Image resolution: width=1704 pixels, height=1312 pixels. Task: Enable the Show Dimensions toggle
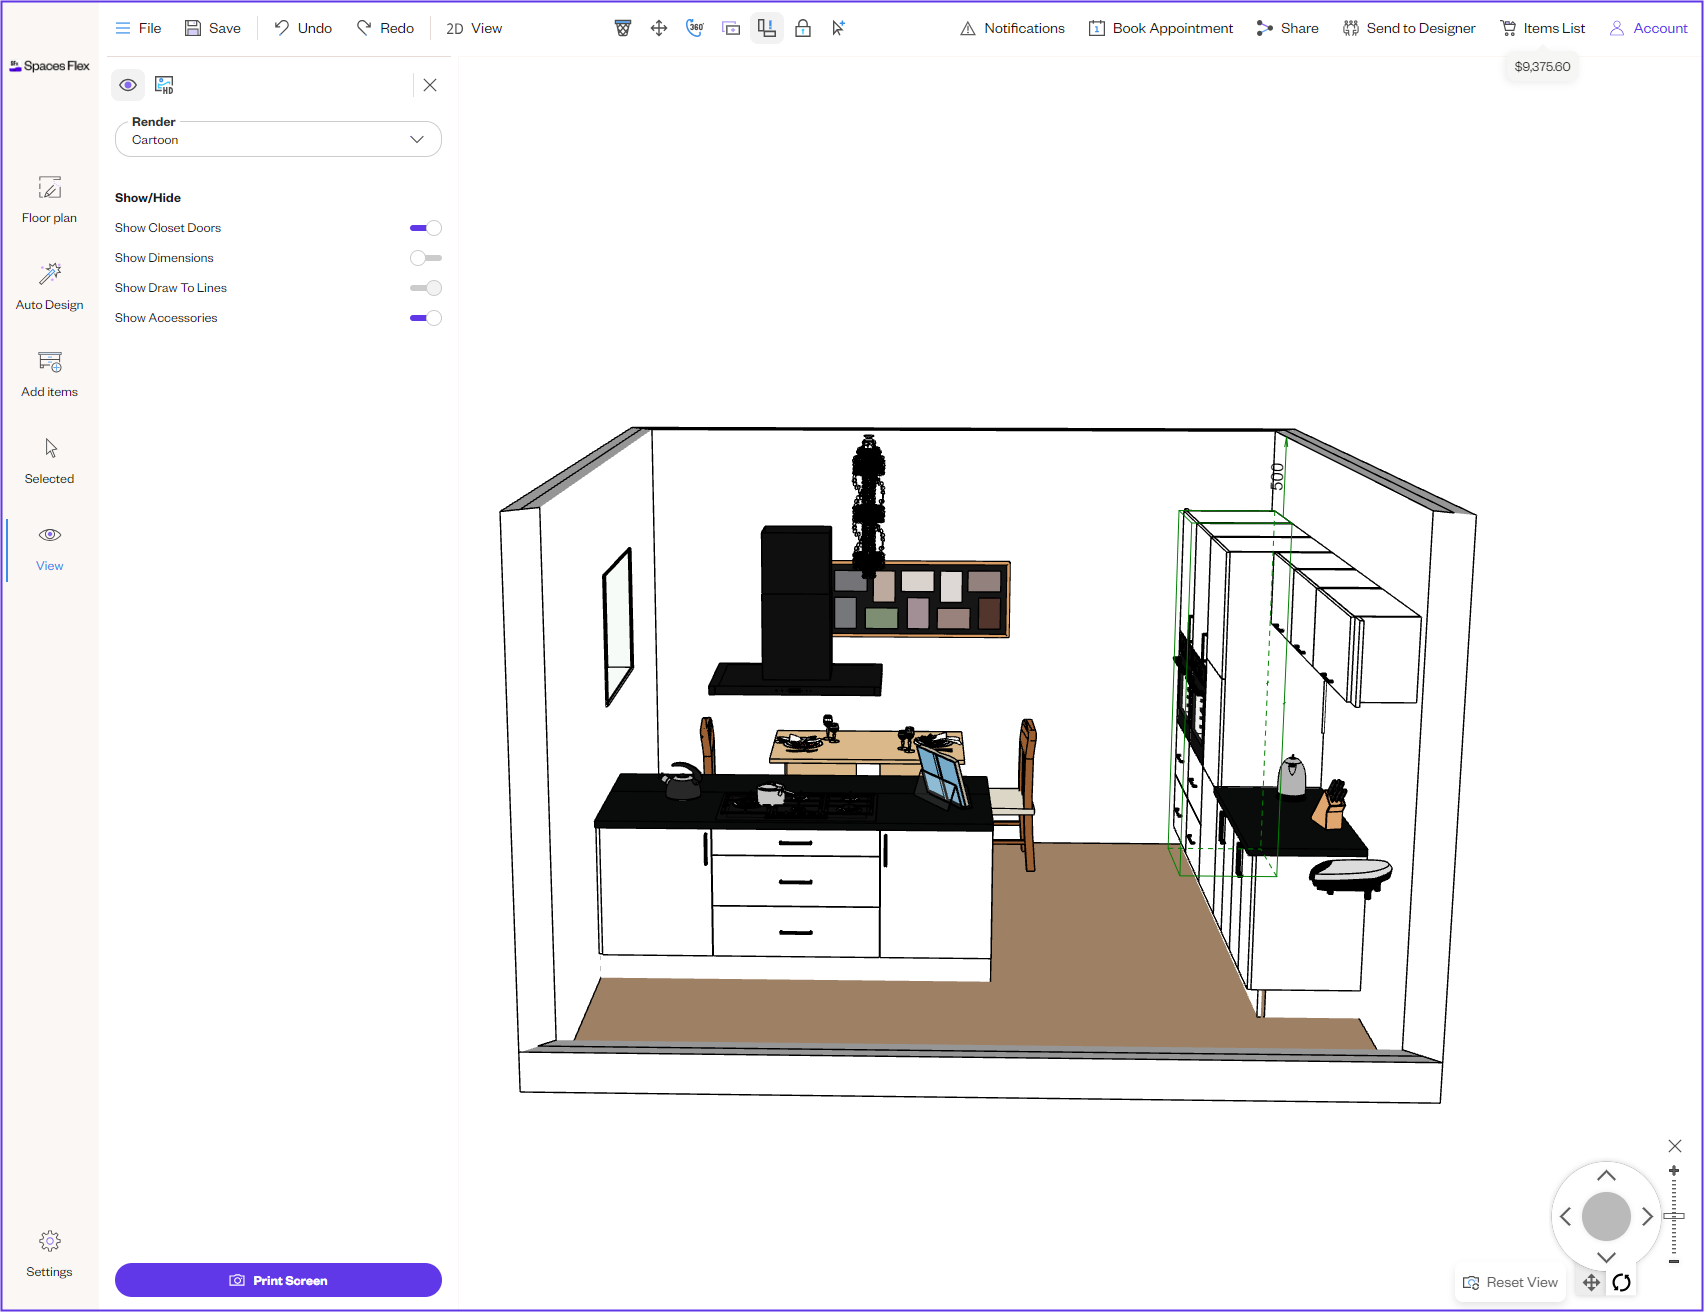[x=426, y=258]
